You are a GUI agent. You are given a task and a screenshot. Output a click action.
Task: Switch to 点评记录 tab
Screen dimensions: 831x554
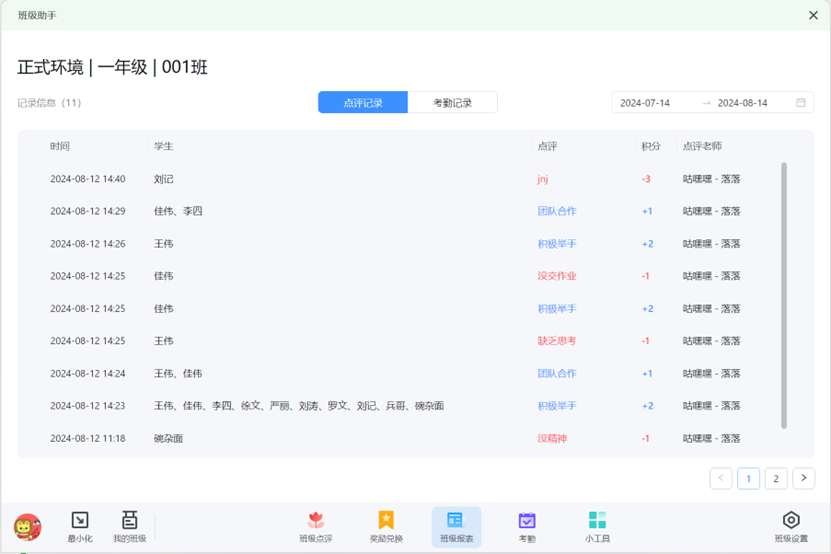pyautogui.click(x=363, y=103)
